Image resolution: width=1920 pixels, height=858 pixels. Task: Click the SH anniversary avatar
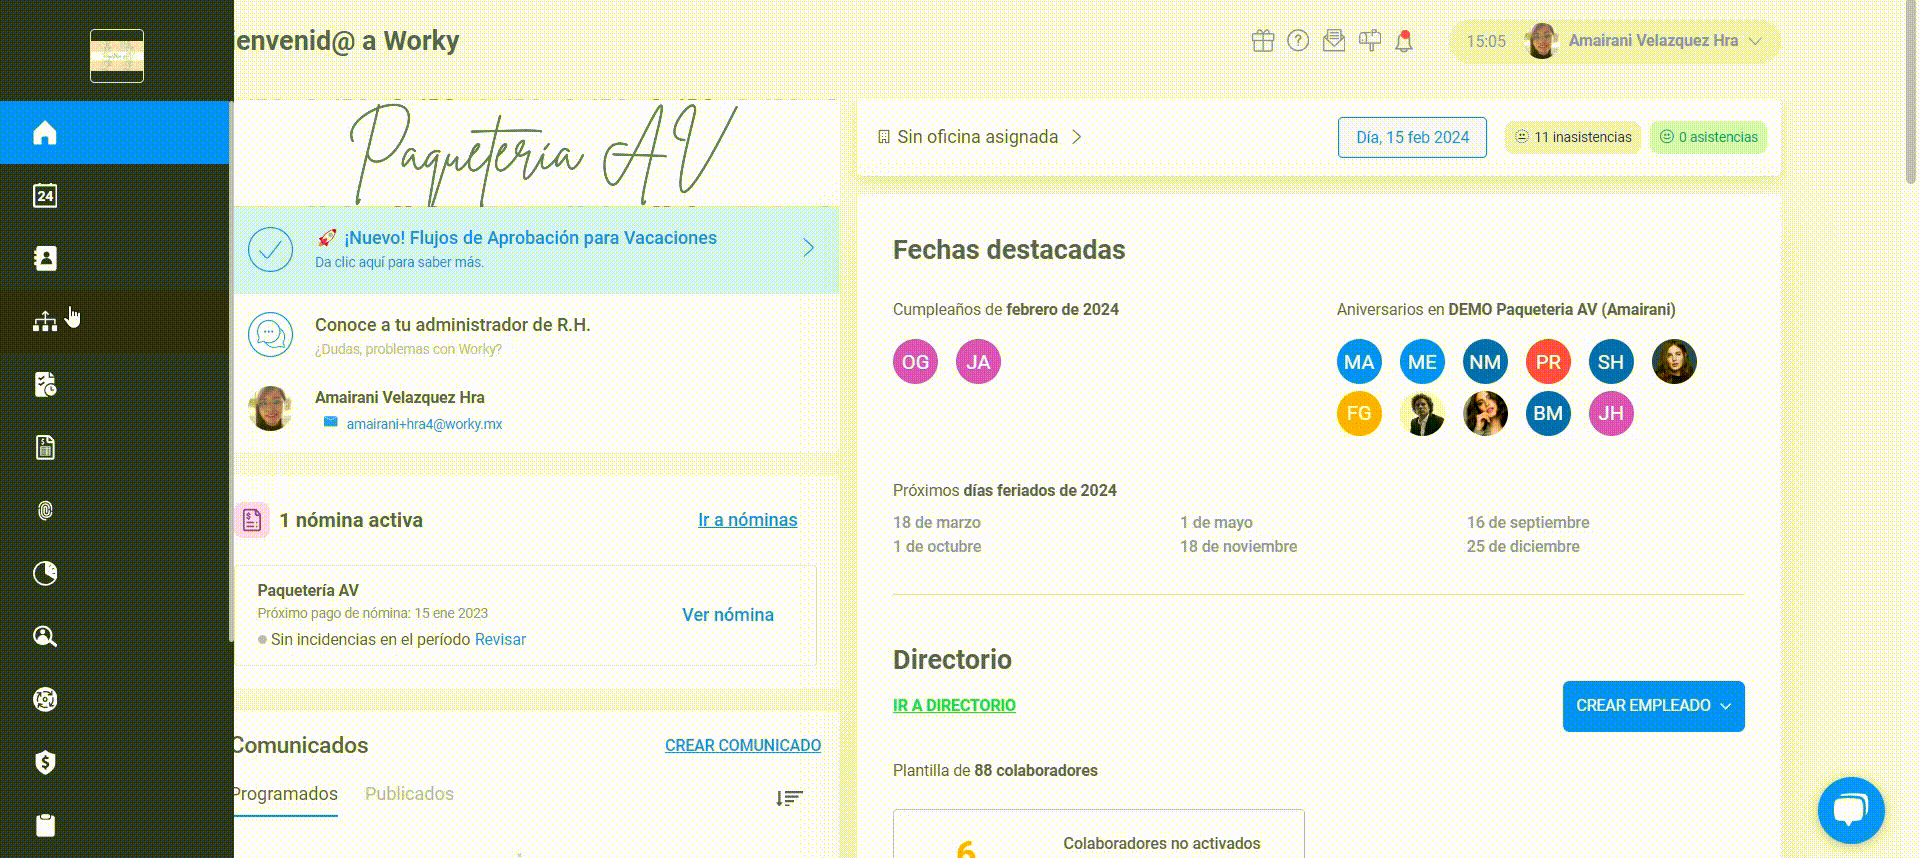tap(1611, 362)
